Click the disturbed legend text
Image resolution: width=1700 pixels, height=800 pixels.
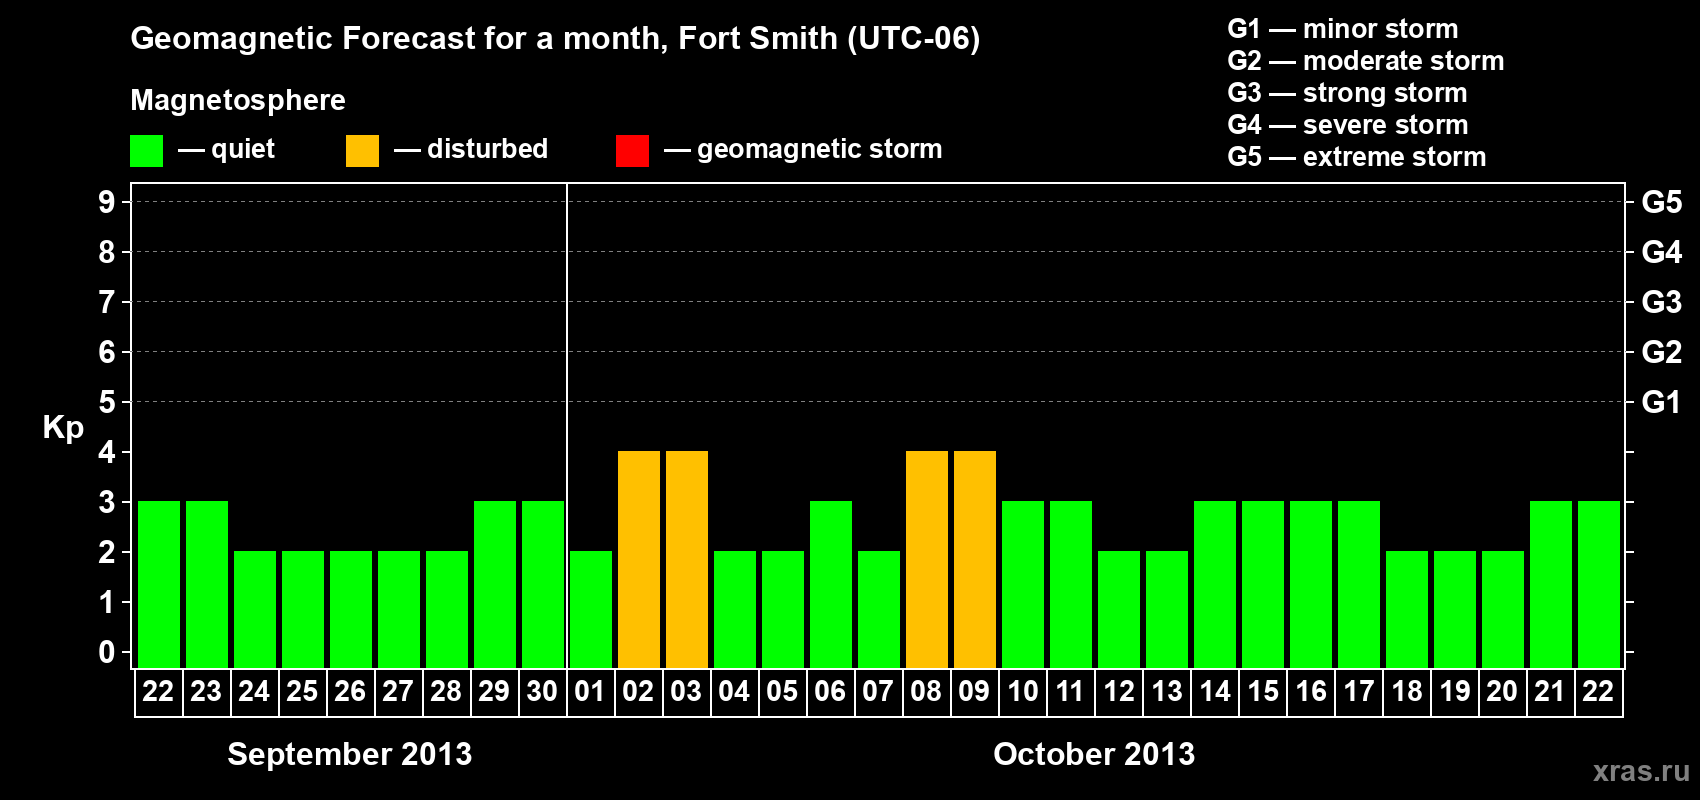(x=487, y=149)
